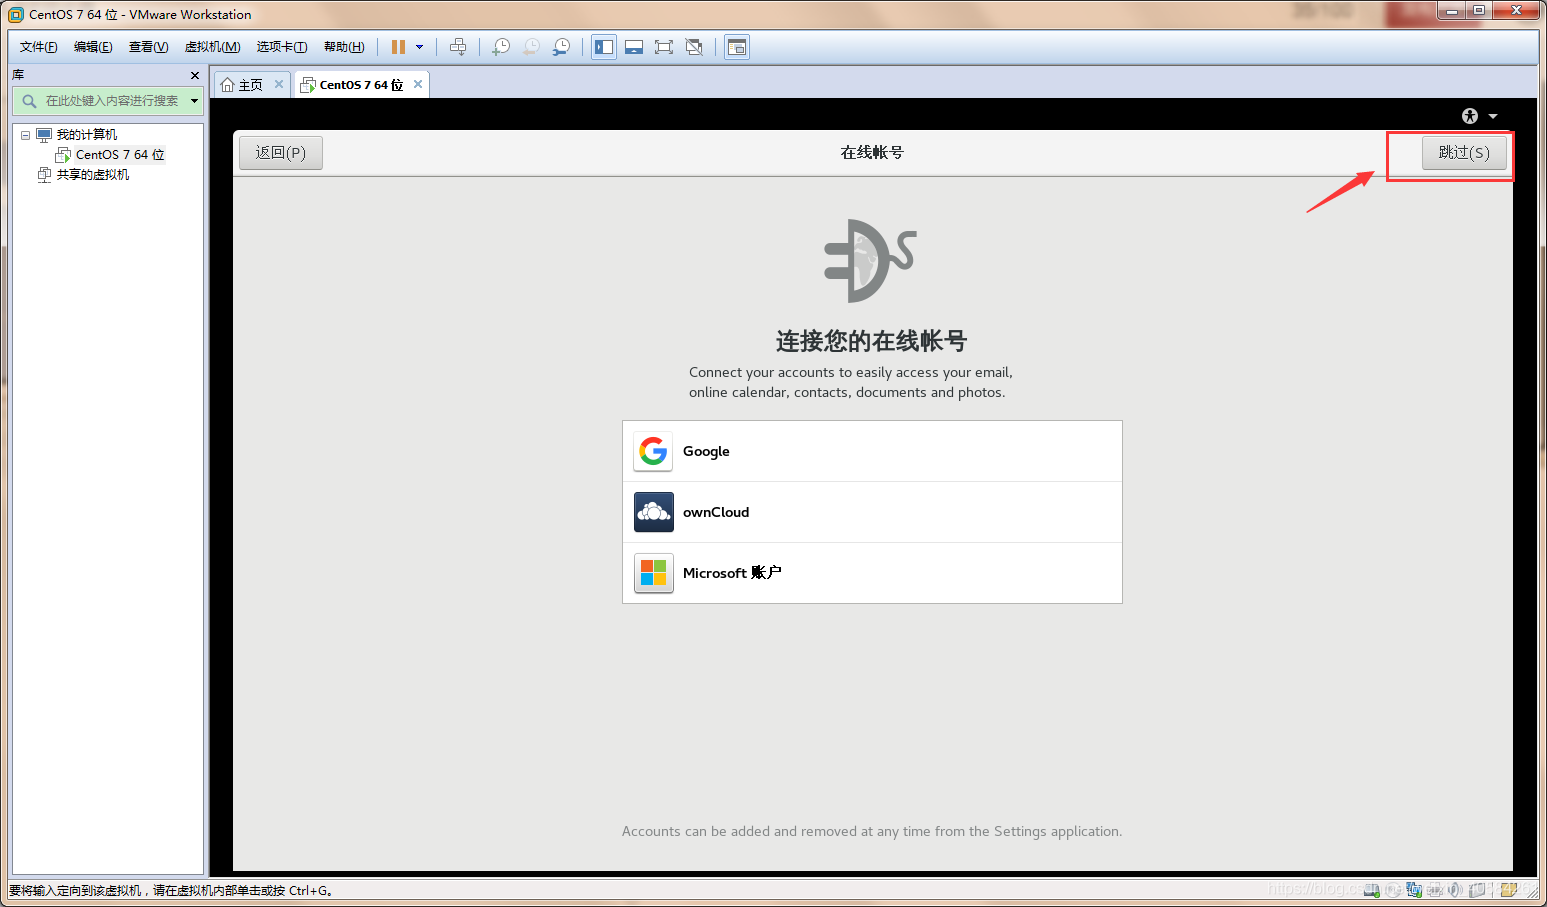Screen dimensions: 1547x907
Task: Click the revert to snapshot icon
Action: pyautogui.click(x=531, y=47)
